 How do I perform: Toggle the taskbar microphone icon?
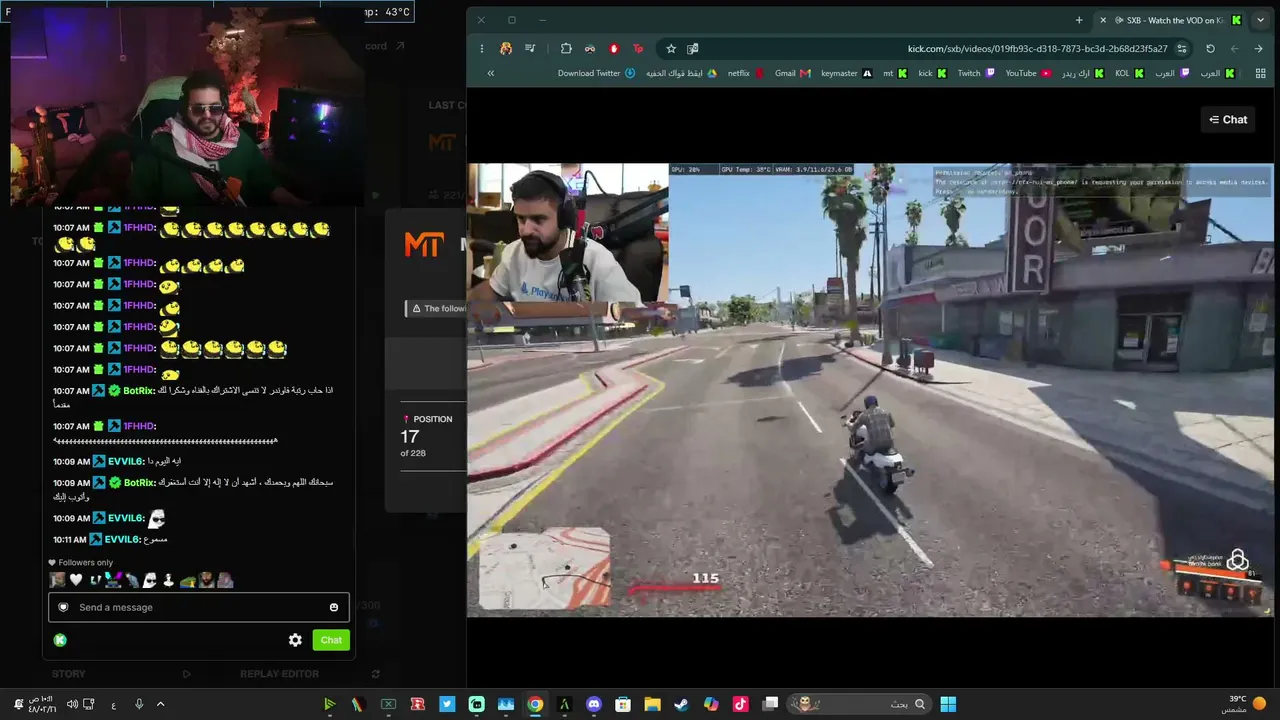click(x=139, y=704)
